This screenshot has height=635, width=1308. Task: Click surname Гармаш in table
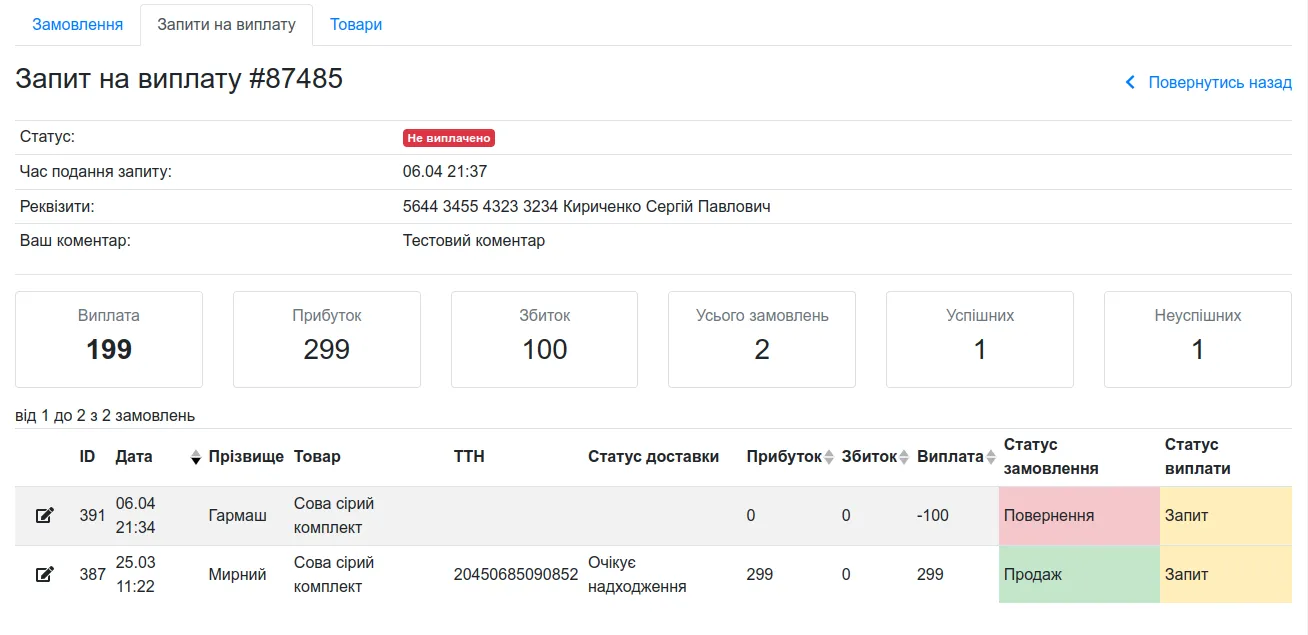pyautogui.click(x=238, y=516)
